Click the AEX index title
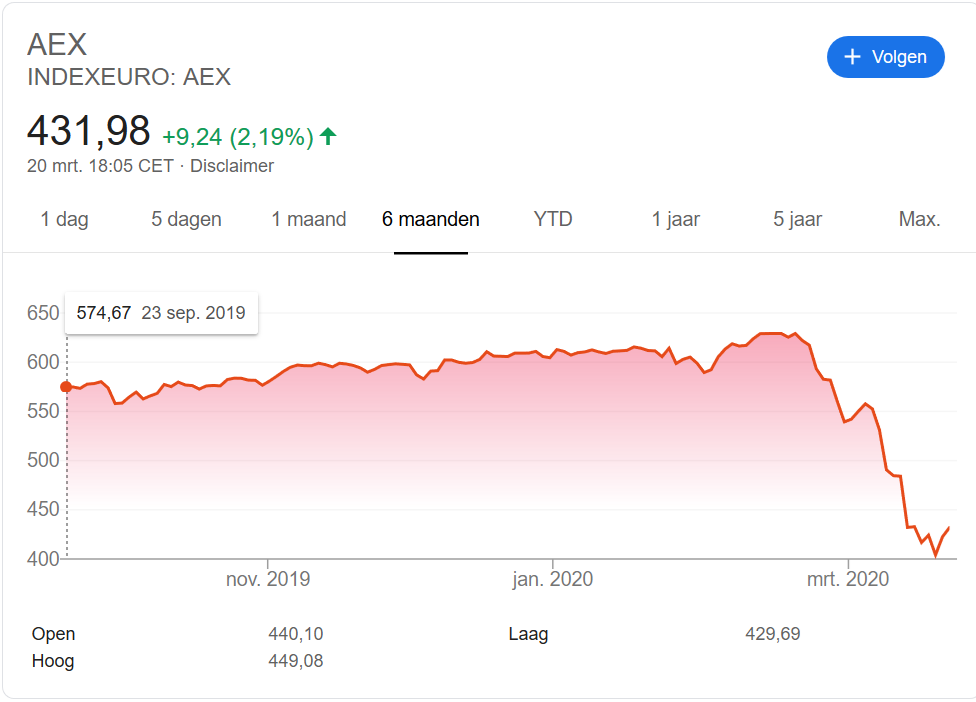Screen dimensions: 976x702 point(58,44)
